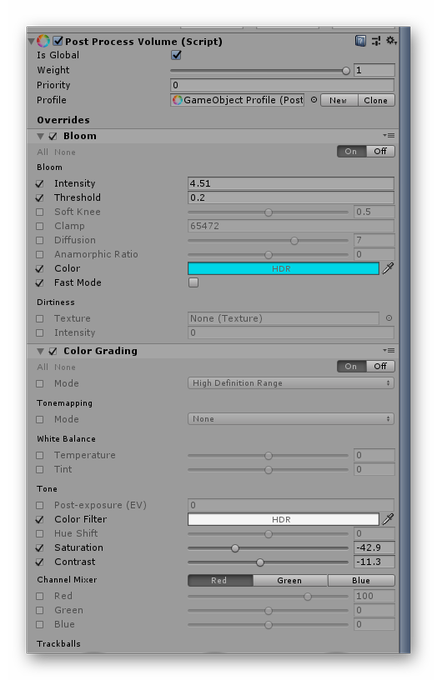Click the Contrast slider handle
This screenshot has width=437, height=680.
coord(260,562)
